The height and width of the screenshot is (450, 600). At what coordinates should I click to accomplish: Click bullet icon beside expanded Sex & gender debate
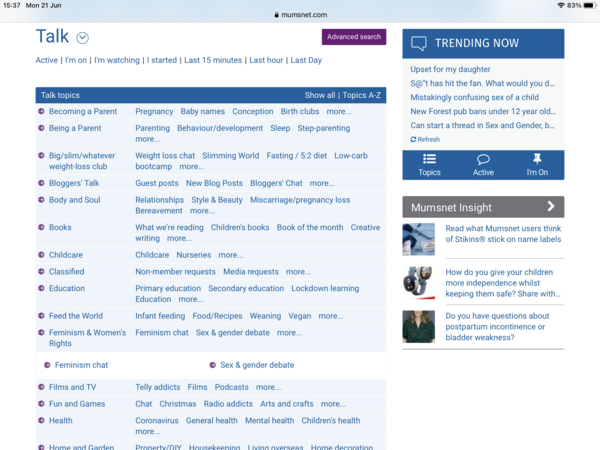pyautogui.click(x=212, y=365)
